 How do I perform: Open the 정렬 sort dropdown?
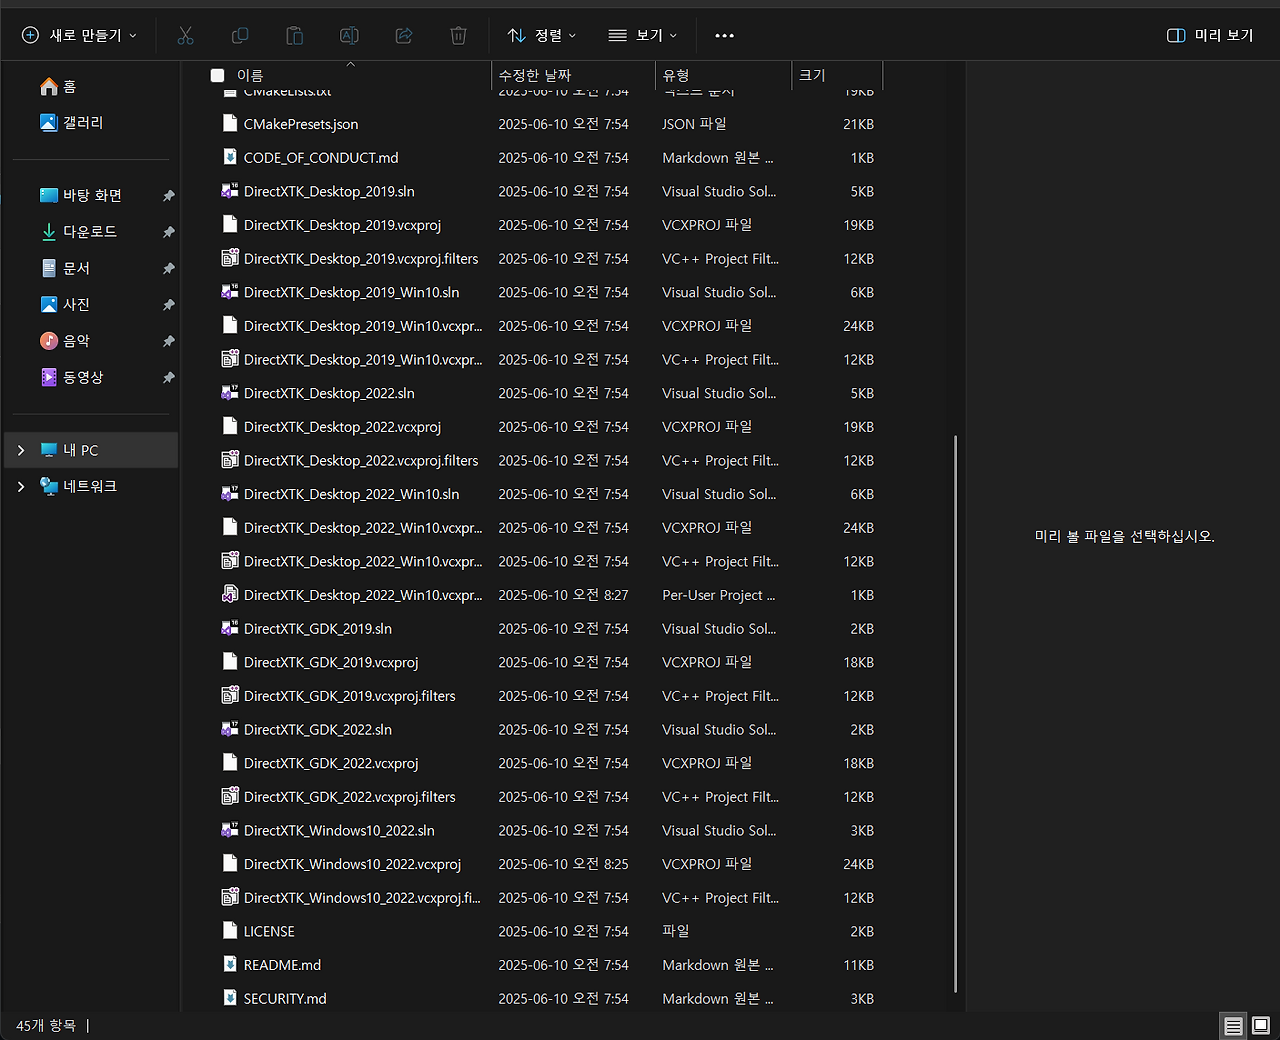coord(542,35)
